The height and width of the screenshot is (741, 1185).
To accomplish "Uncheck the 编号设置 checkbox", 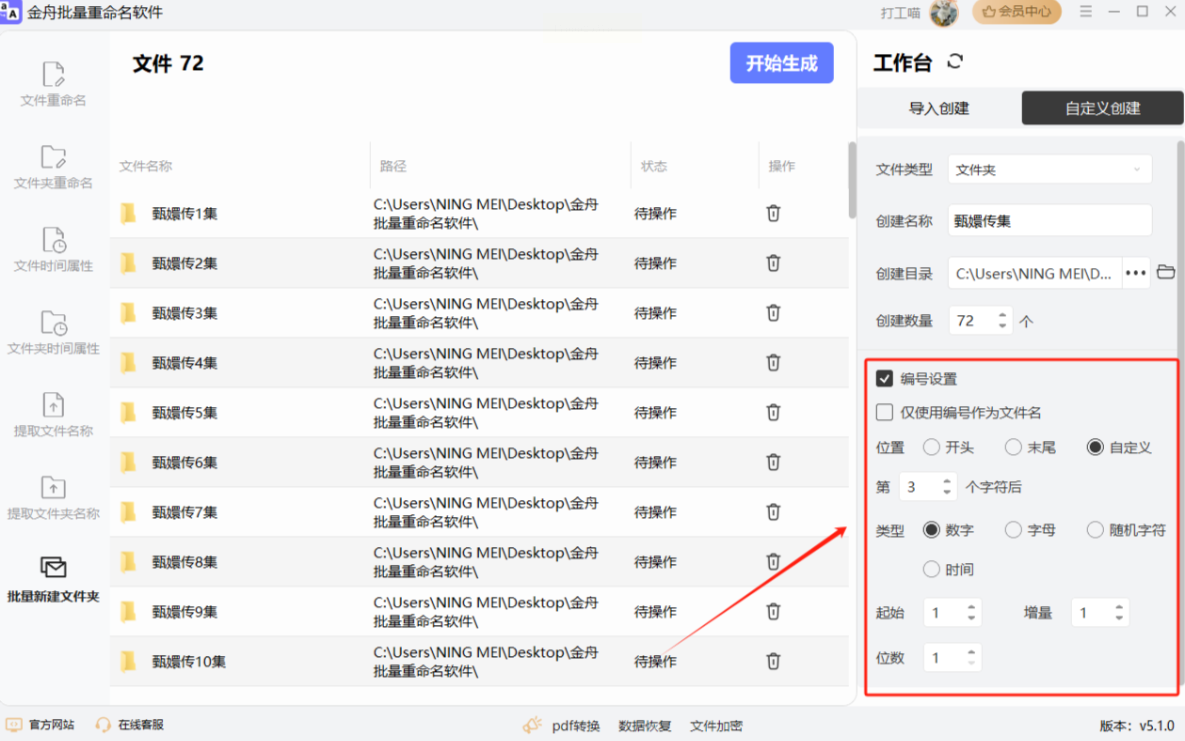I will point(884,379).
